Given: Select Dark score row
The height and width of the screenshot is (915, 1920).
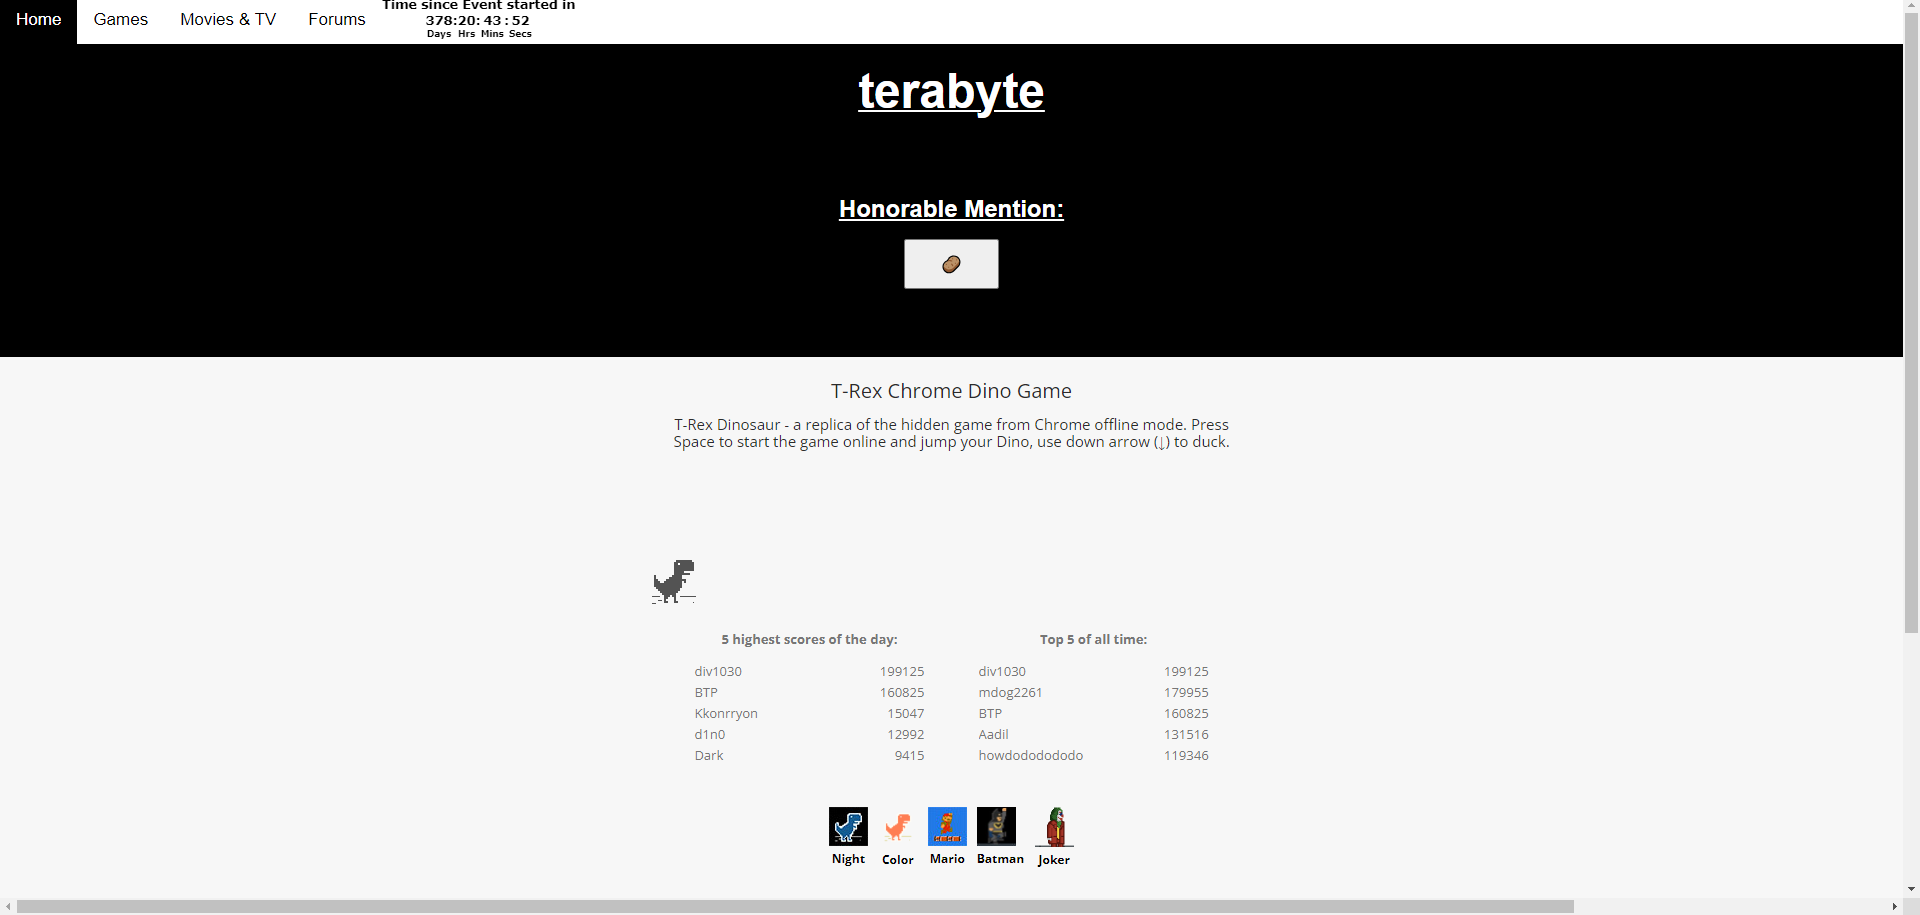Looking at the screenshot, I should coord(809,756).
